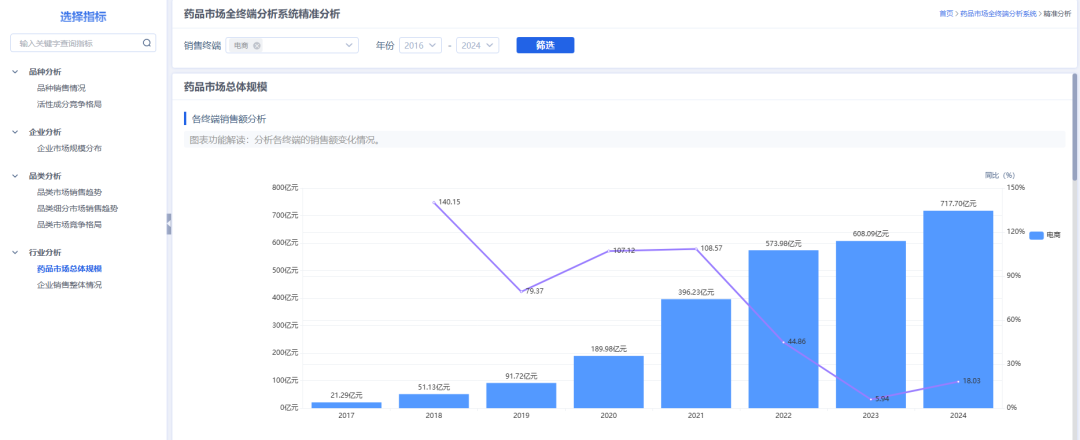Collapse the 品种分析 tree group
This screenshot has height=440, width=1080.
coord(15,71)
